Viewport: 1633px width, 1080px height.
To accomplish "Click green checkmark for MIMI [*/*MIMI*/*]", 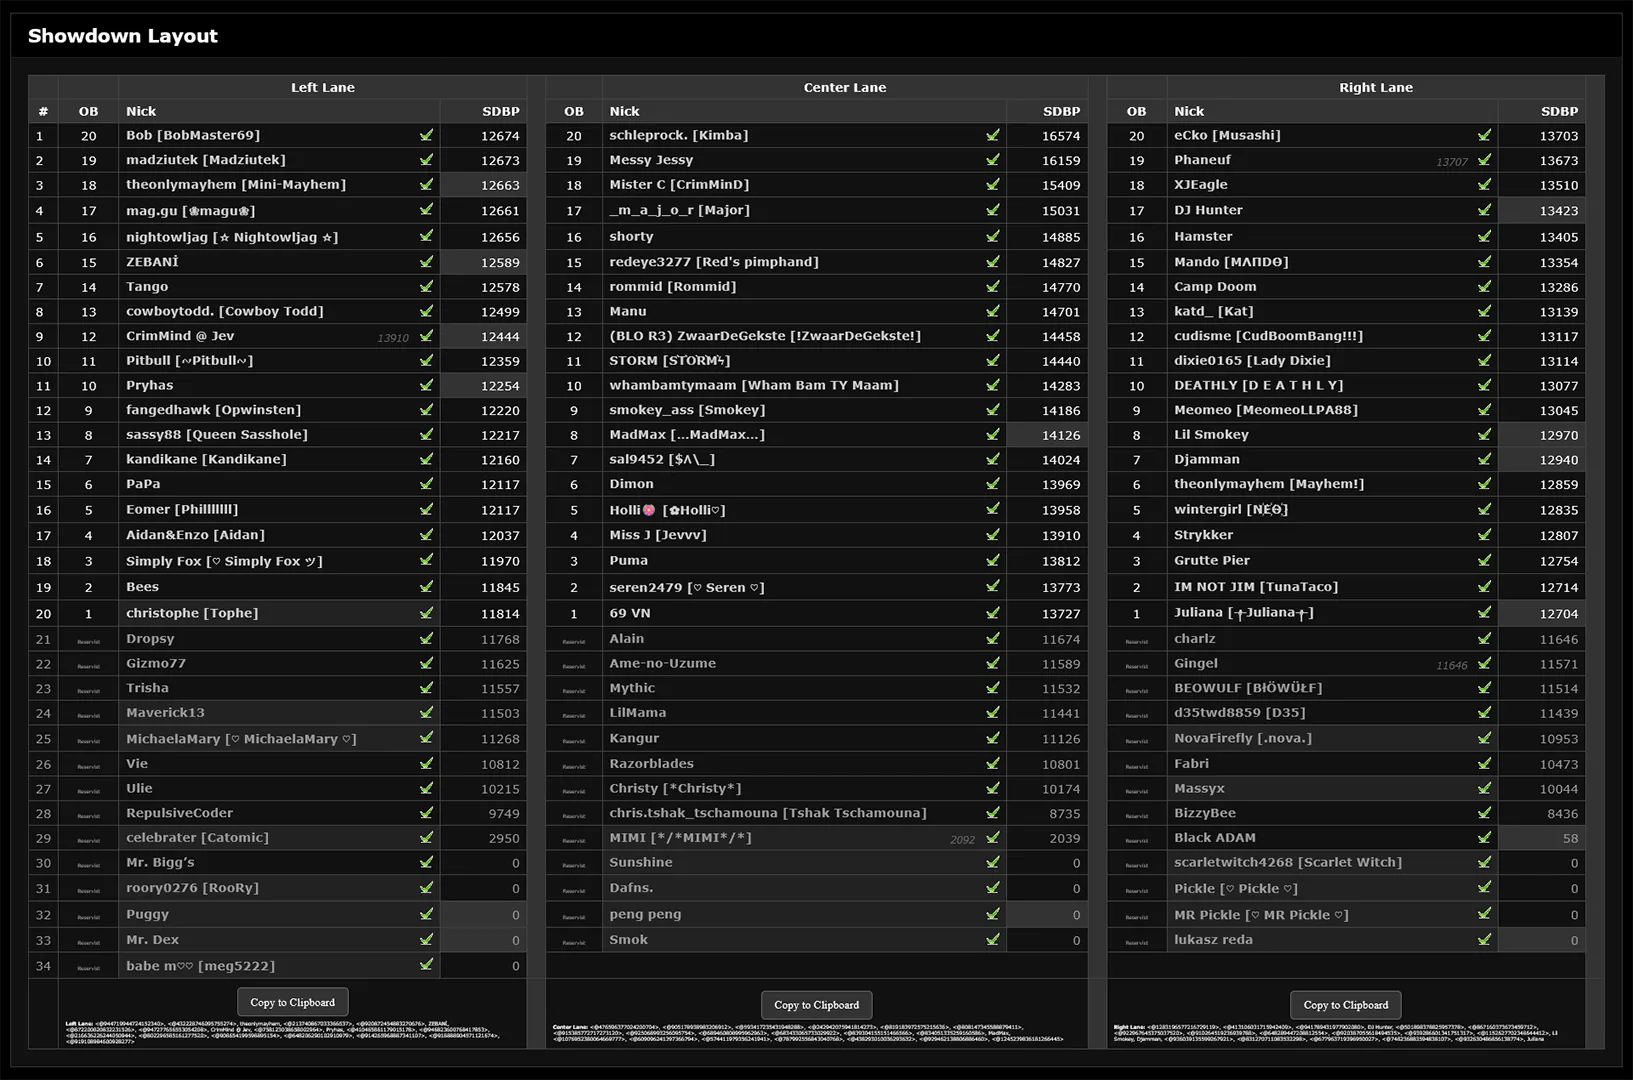I will click(x=993, y=838).
